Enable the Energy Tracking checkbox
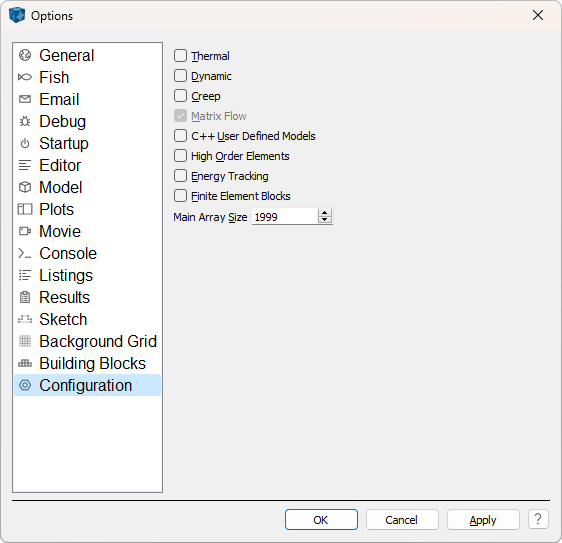The height and width of the screenshot is (543, 562). point(180,176)
